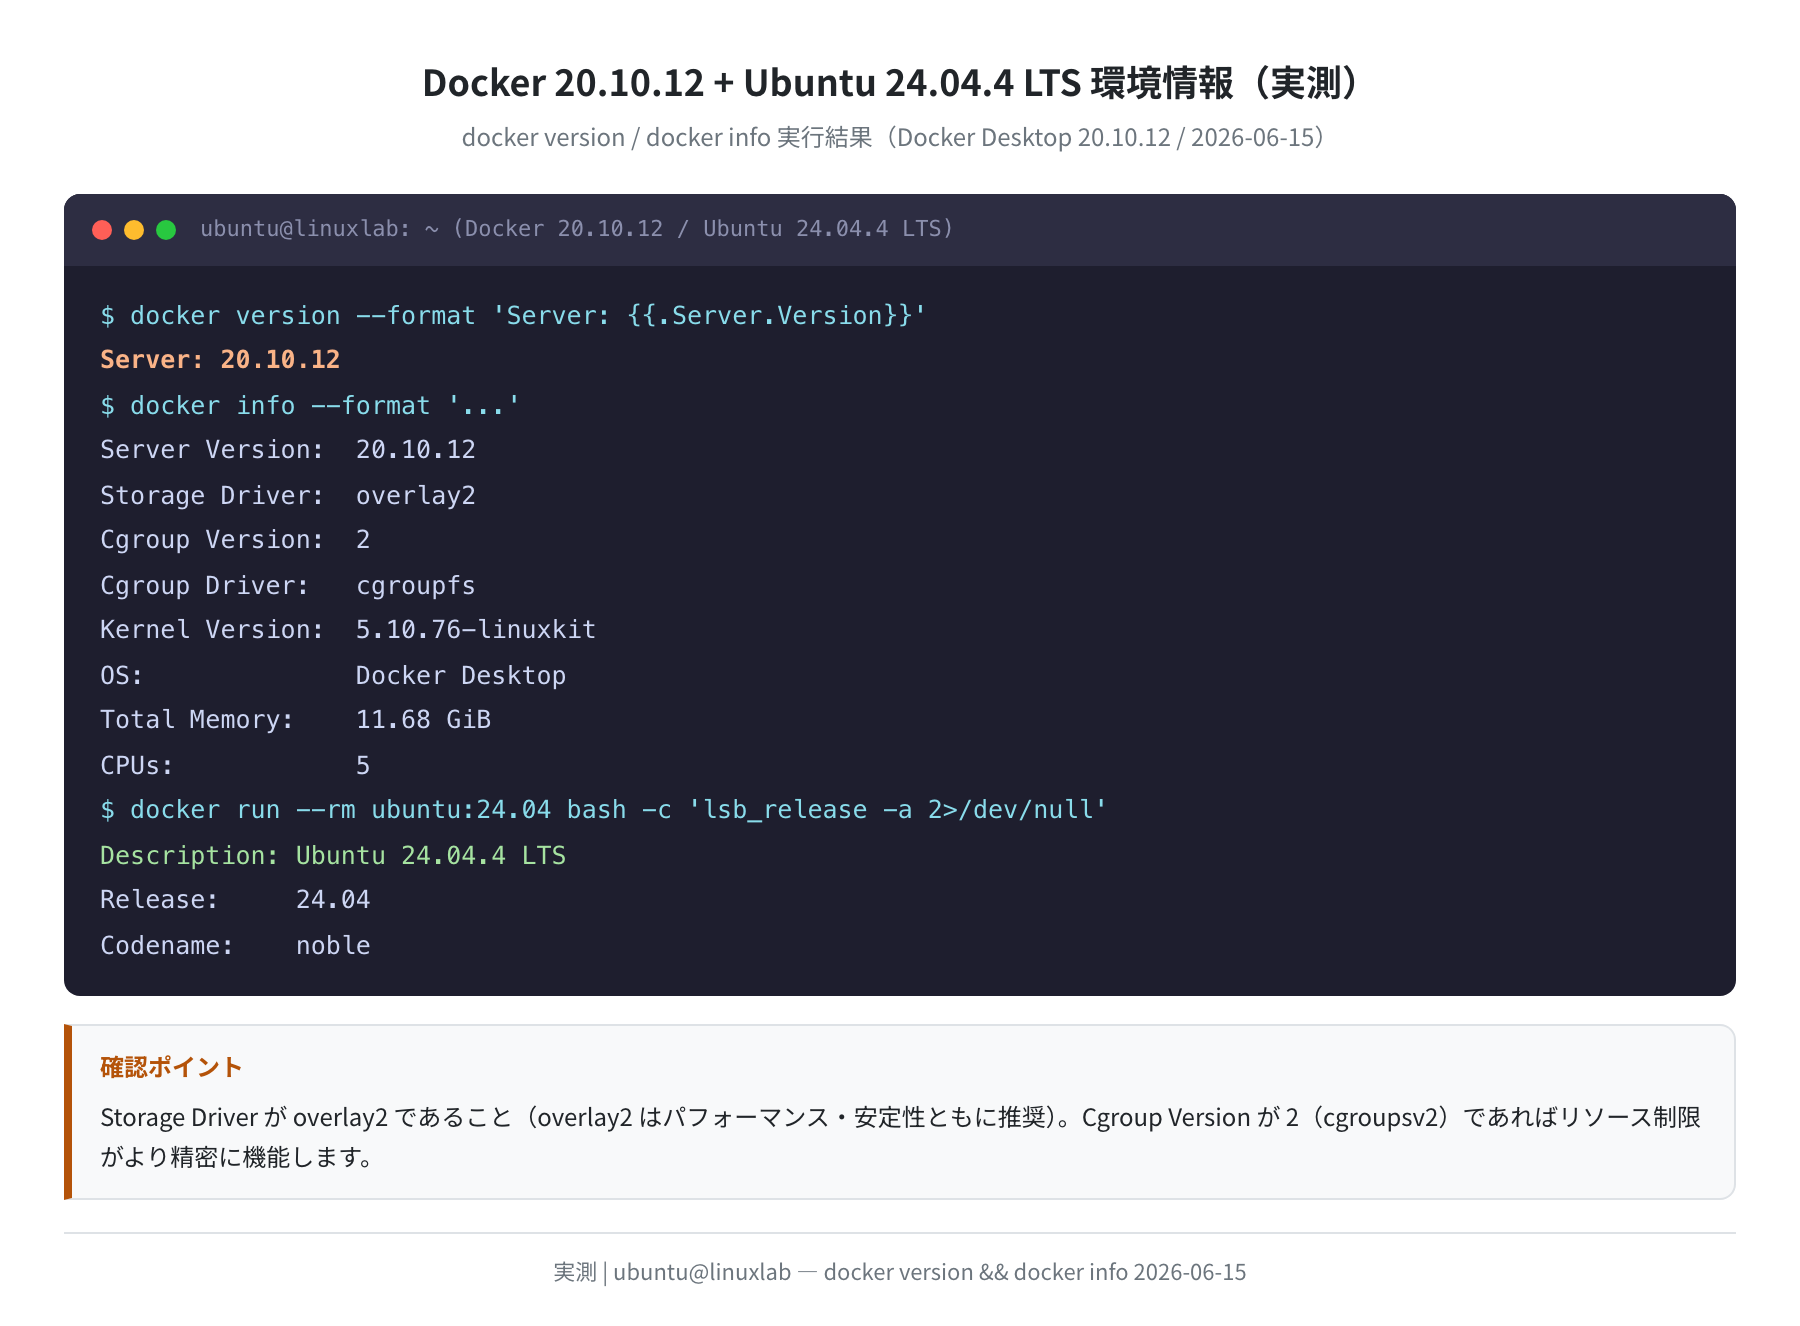Viewport: 1800px width, 1326px height.
Task: Click the footer text '実測 | ubuntu@linuxlab'
Action: [x=672, y=1272]
